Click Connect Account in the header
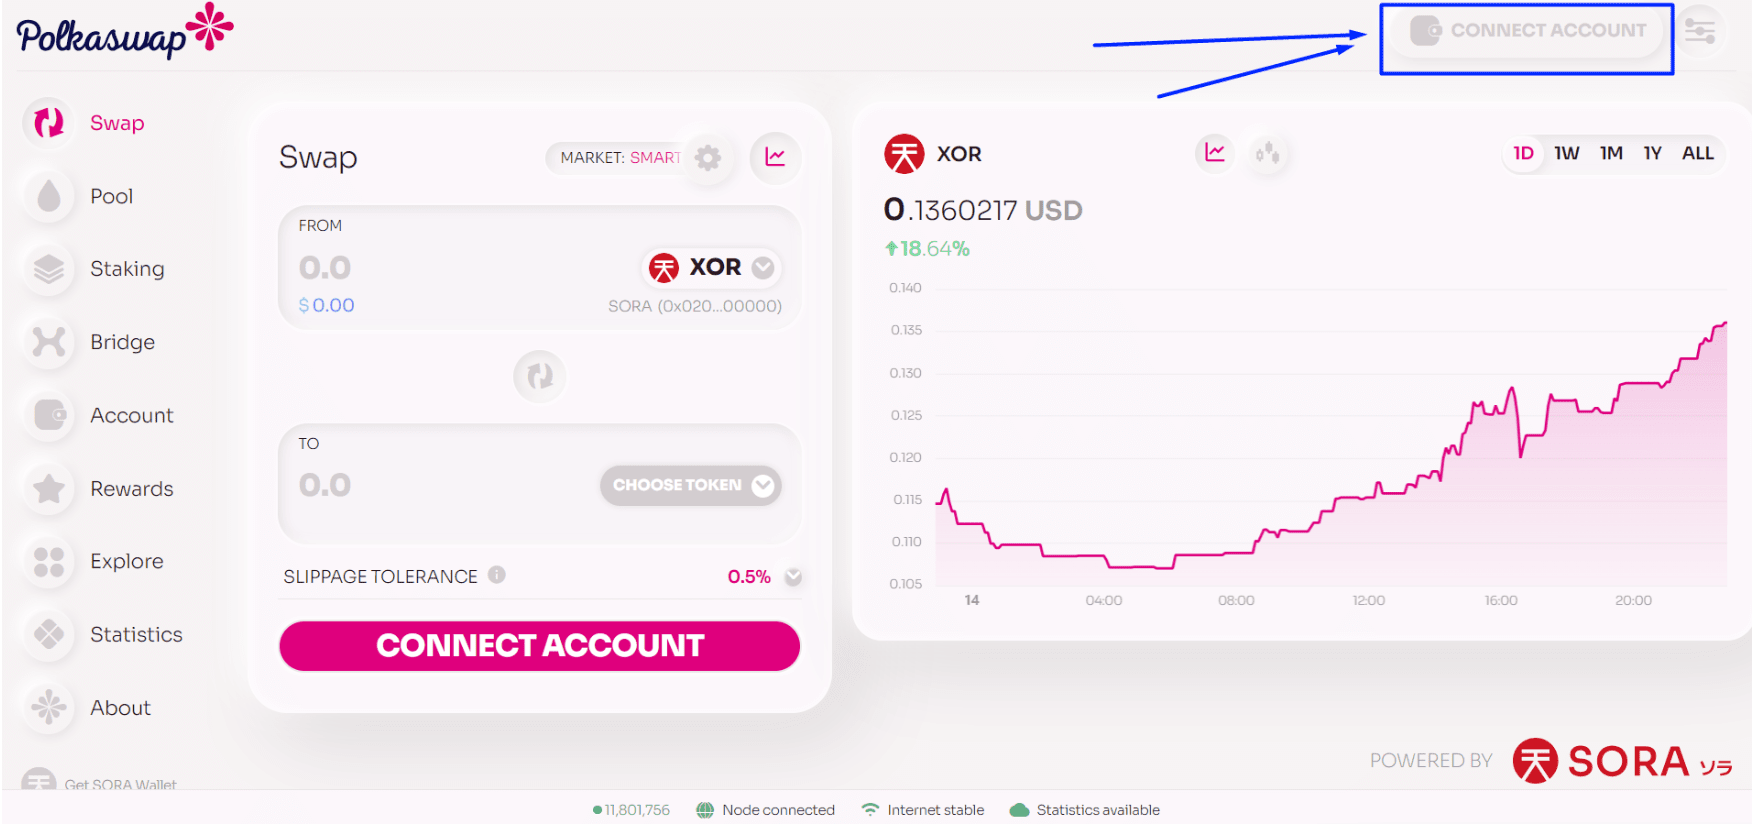 click(x=1527, y=31)
